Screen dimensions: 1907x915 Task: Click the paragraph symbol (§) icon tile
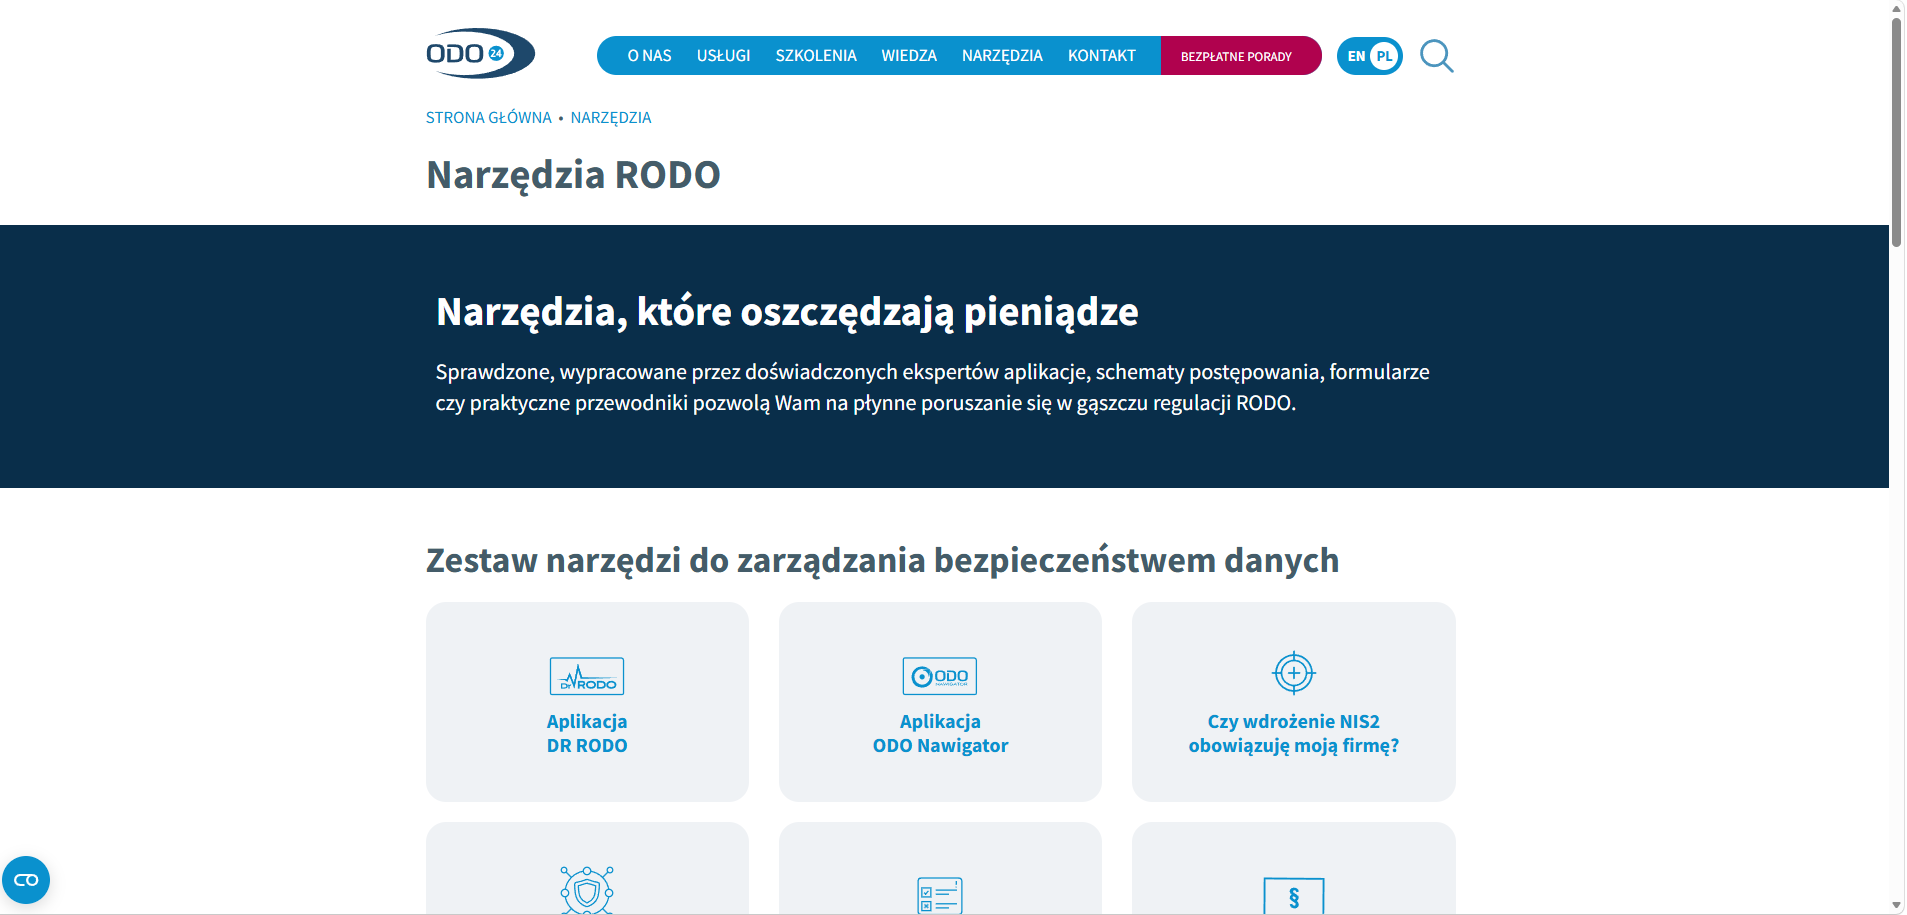[1293, 897]
